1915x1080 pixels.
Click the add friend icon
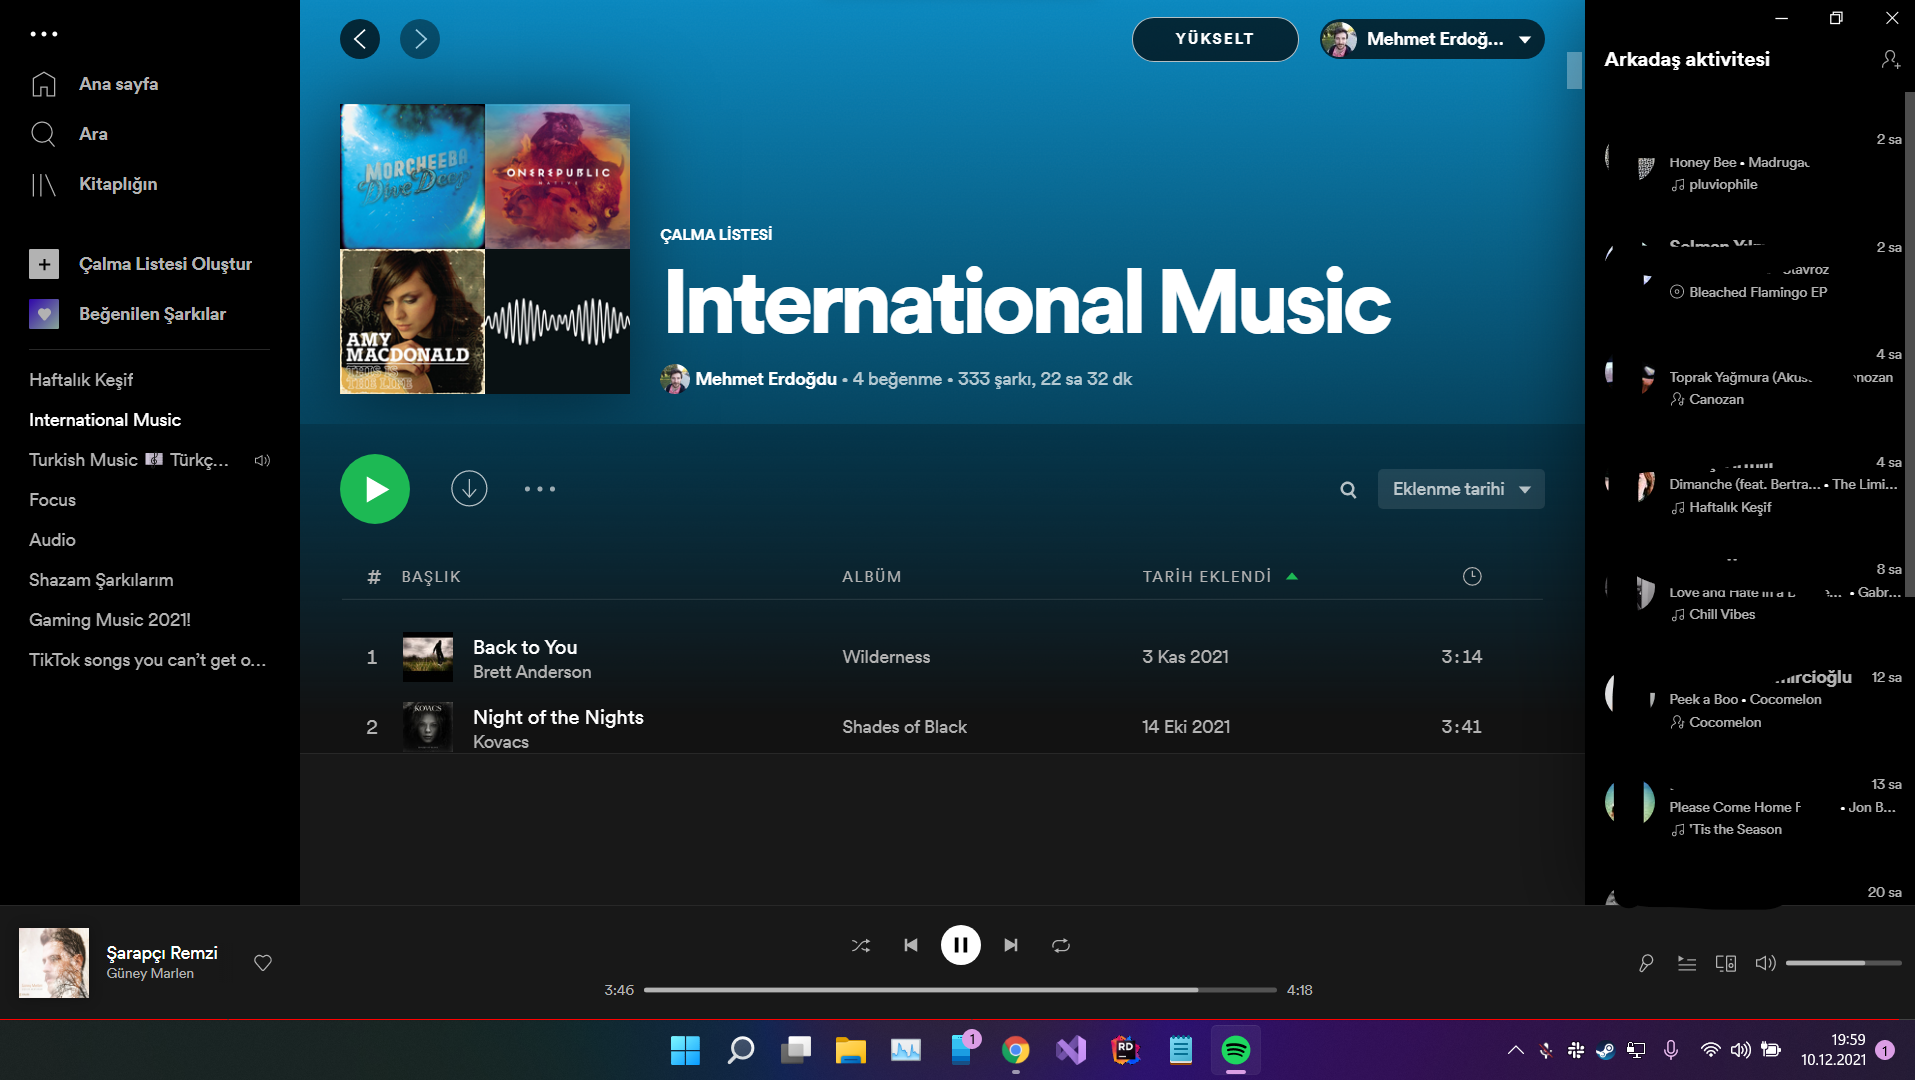click(1889, 60)
